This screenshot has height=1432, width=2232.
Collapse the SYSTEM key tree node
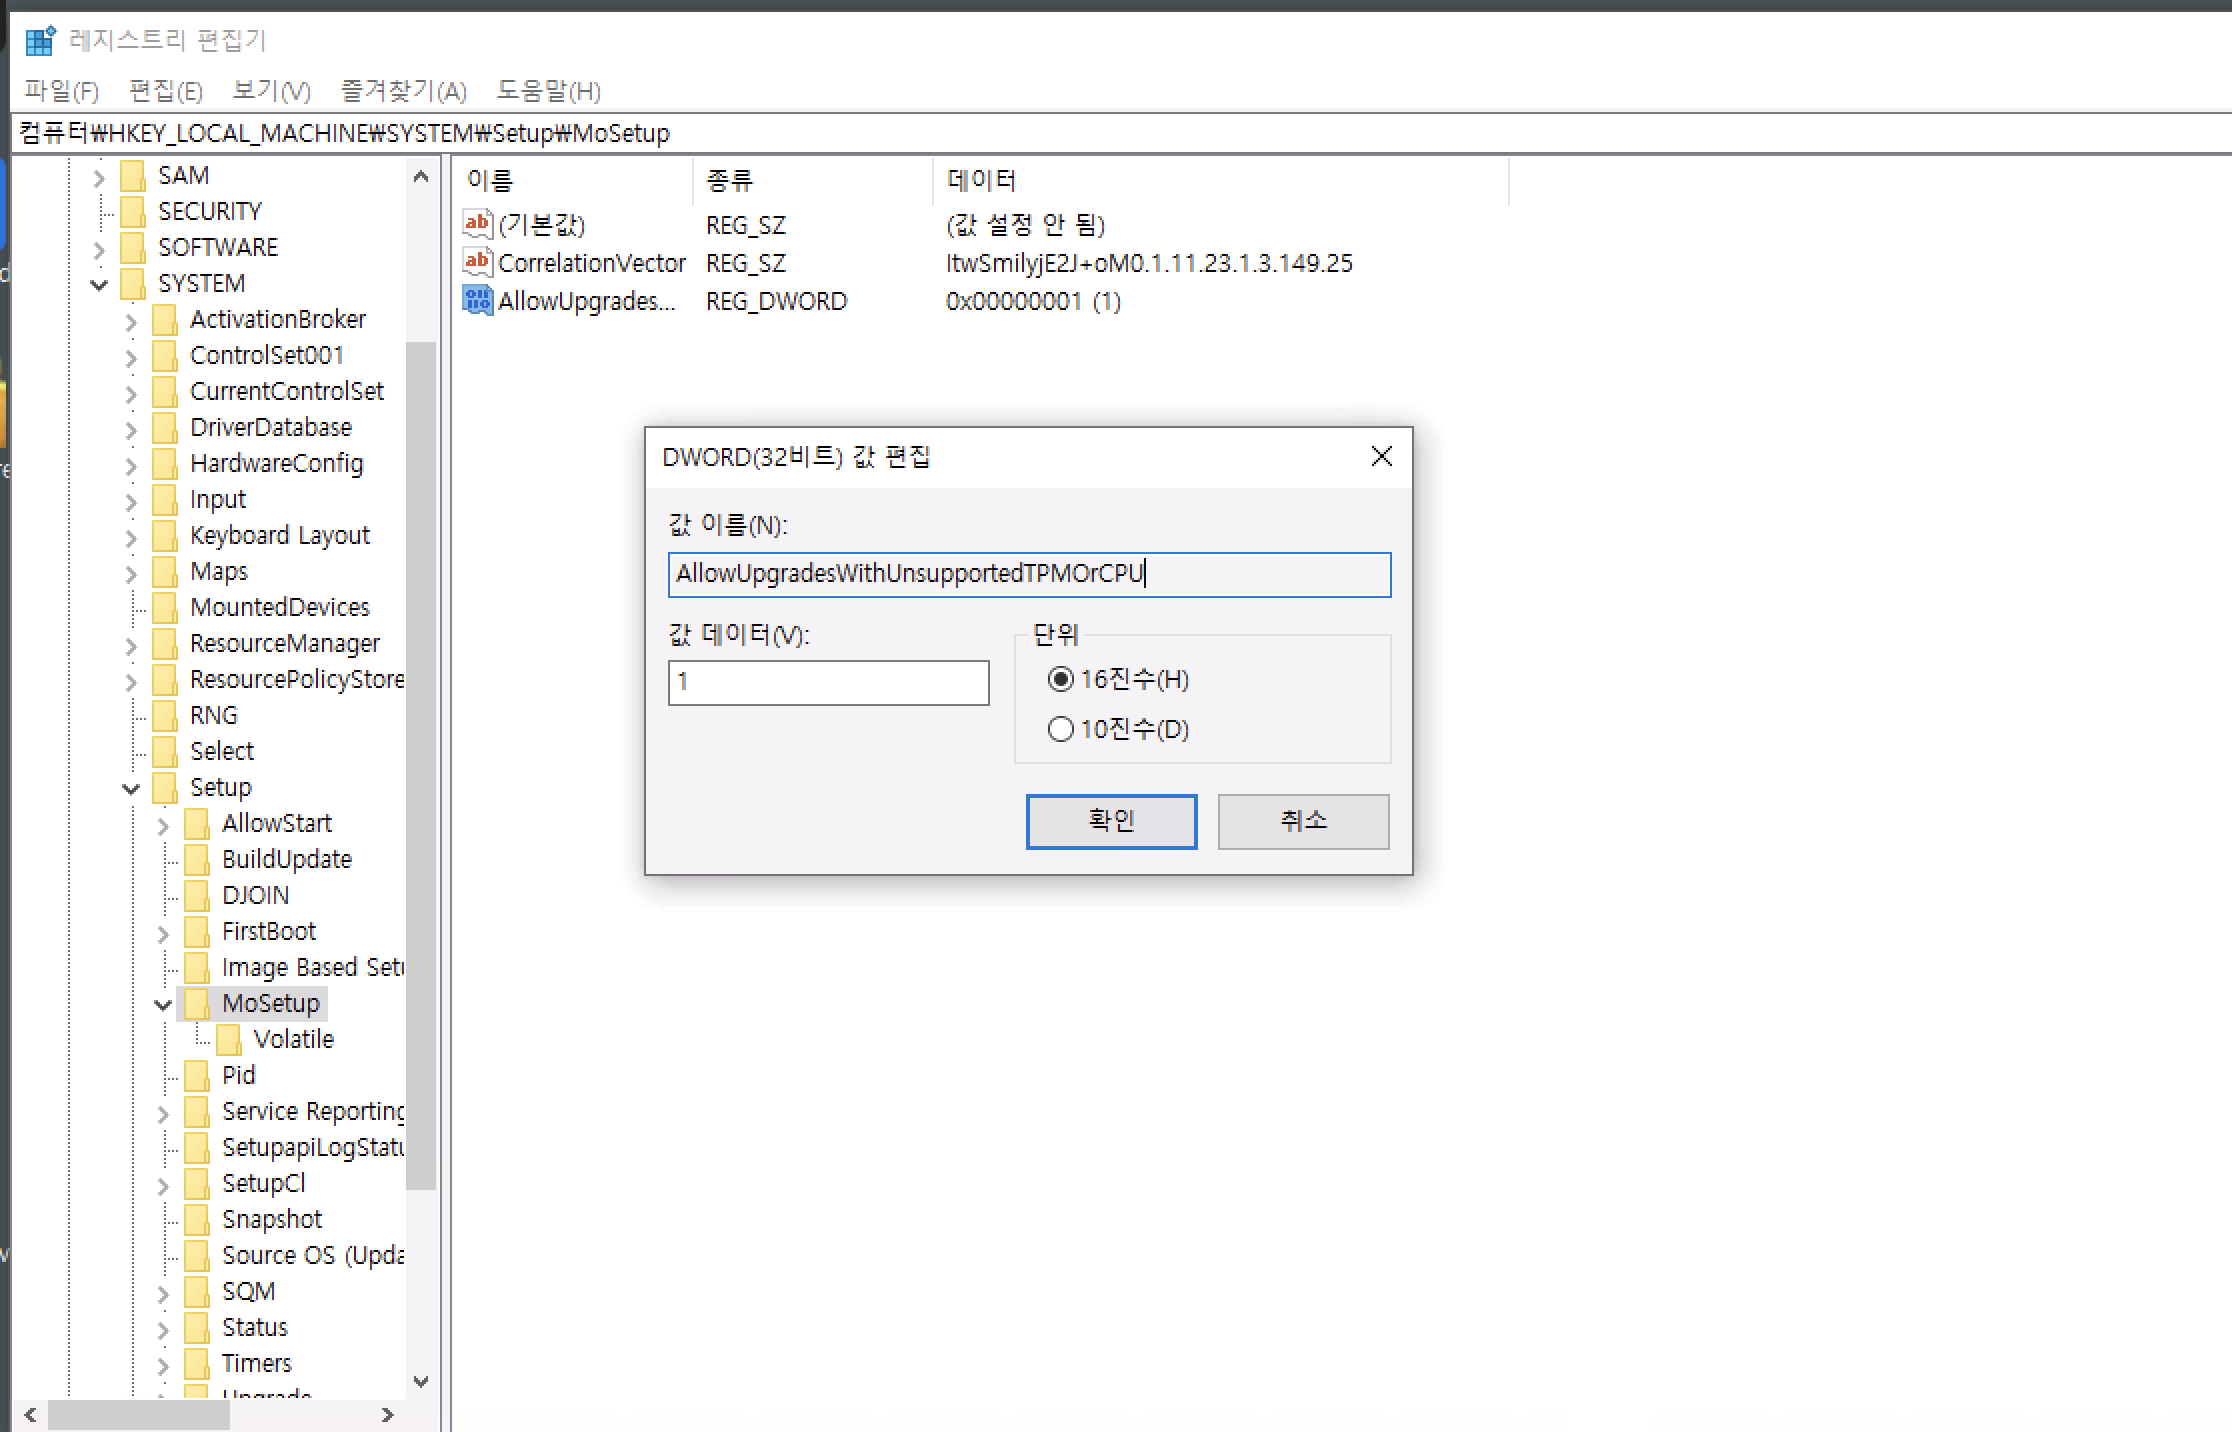click(x=99, y=284)
